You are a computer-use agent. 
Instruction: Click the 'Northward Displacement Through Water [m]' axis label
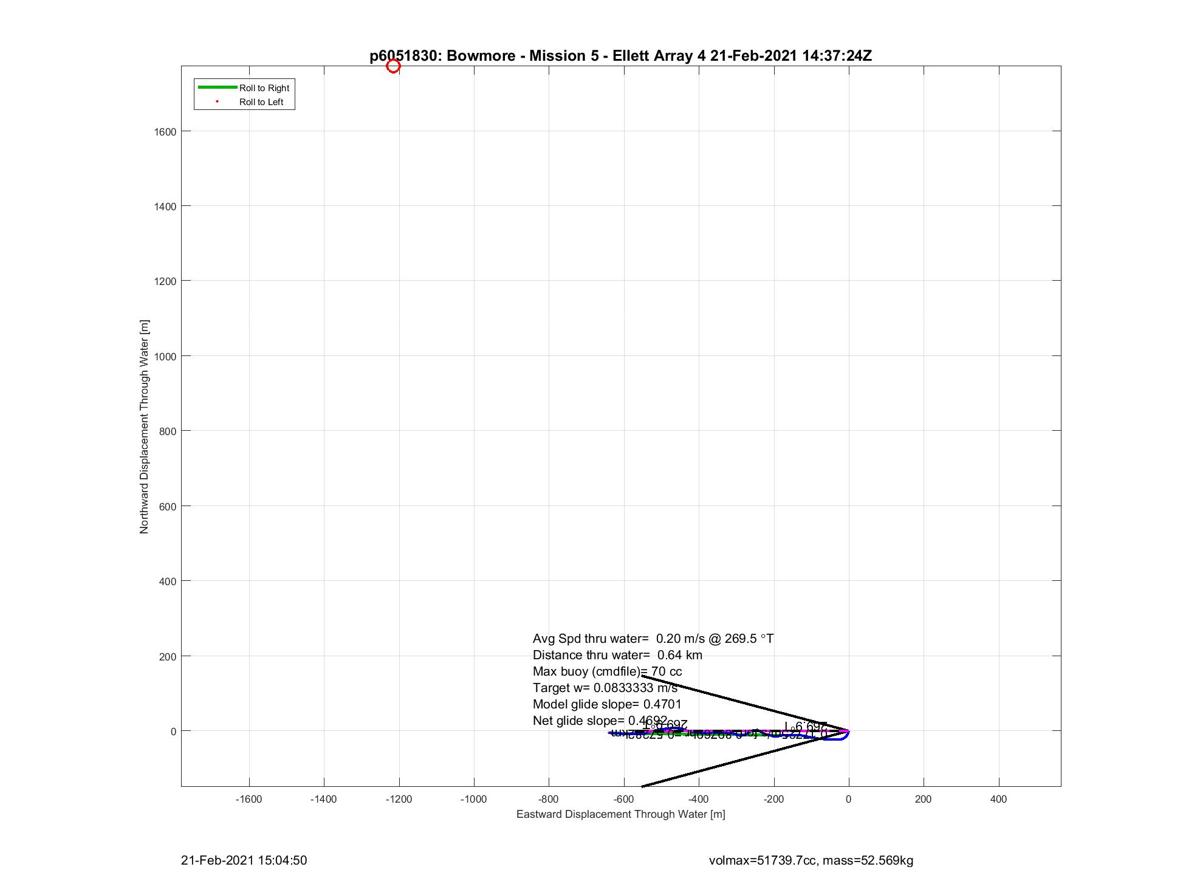(x=144, y=427)
